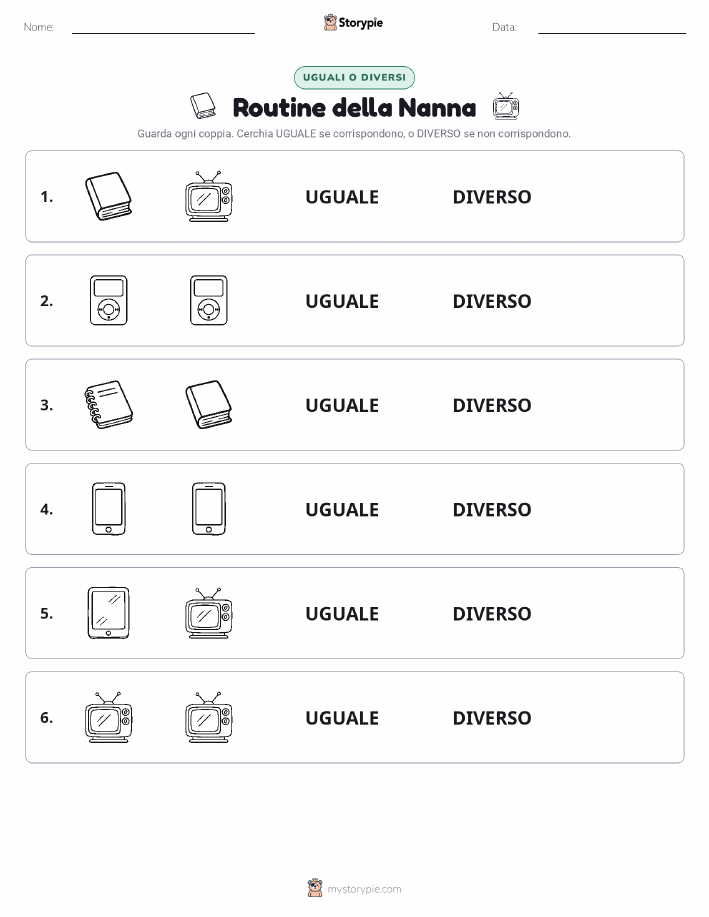Choose DIVERSO for row 1
This screenshot has height=917, width=709.
point(492,197)
